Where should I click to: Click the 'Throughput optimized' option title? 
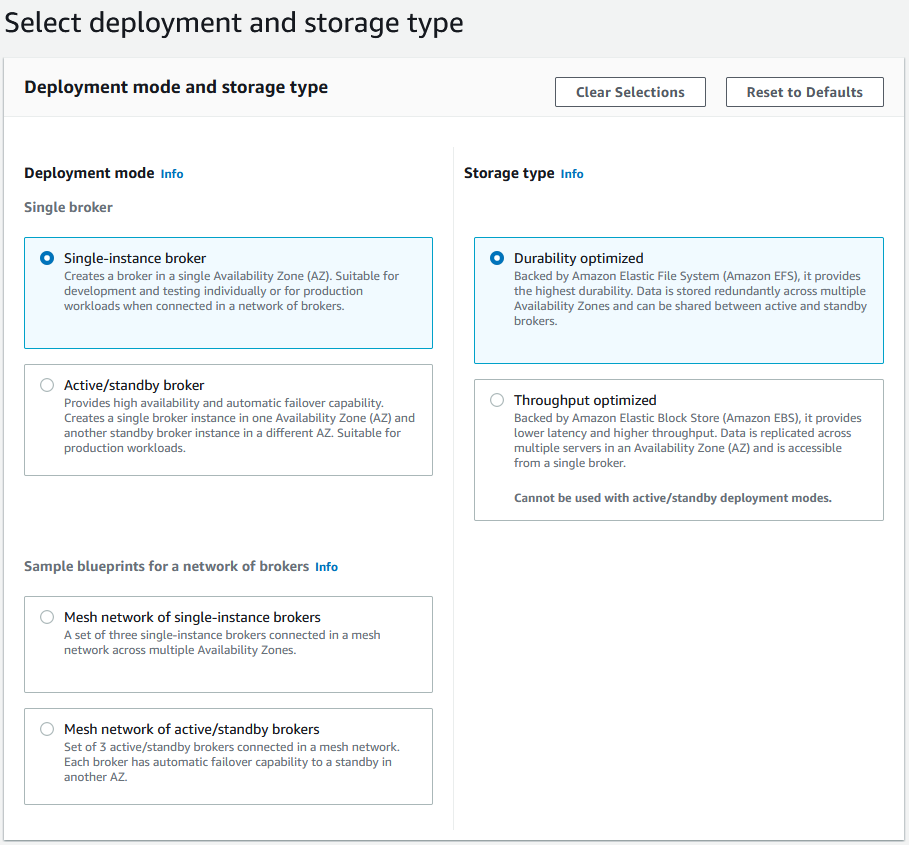tap(585, 400)
